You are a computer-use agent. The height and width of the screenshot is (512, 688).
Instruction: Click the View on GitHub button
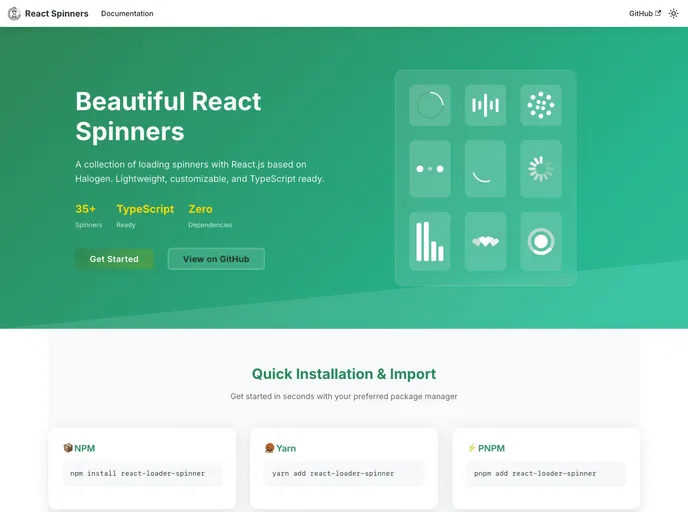point(216,259)
